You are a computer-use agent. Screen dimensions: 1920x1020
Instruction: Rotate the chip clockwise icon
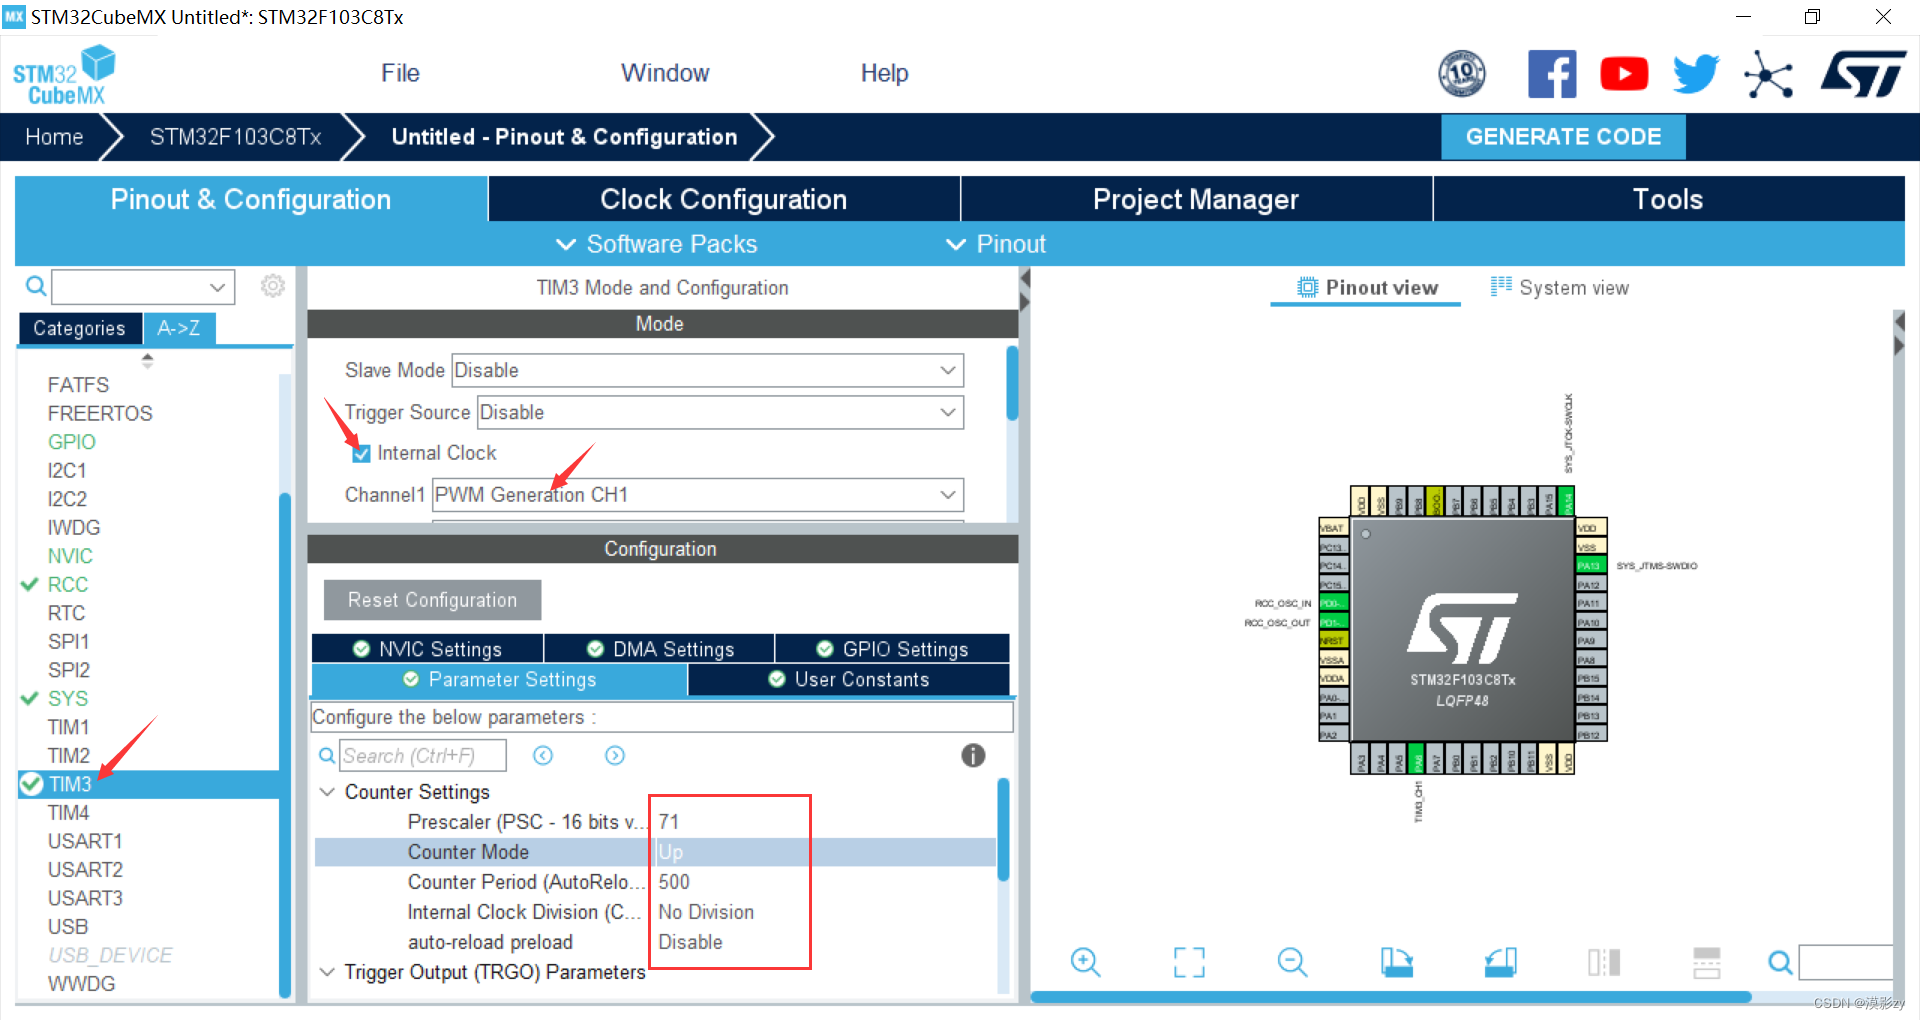coord(1397,962)
